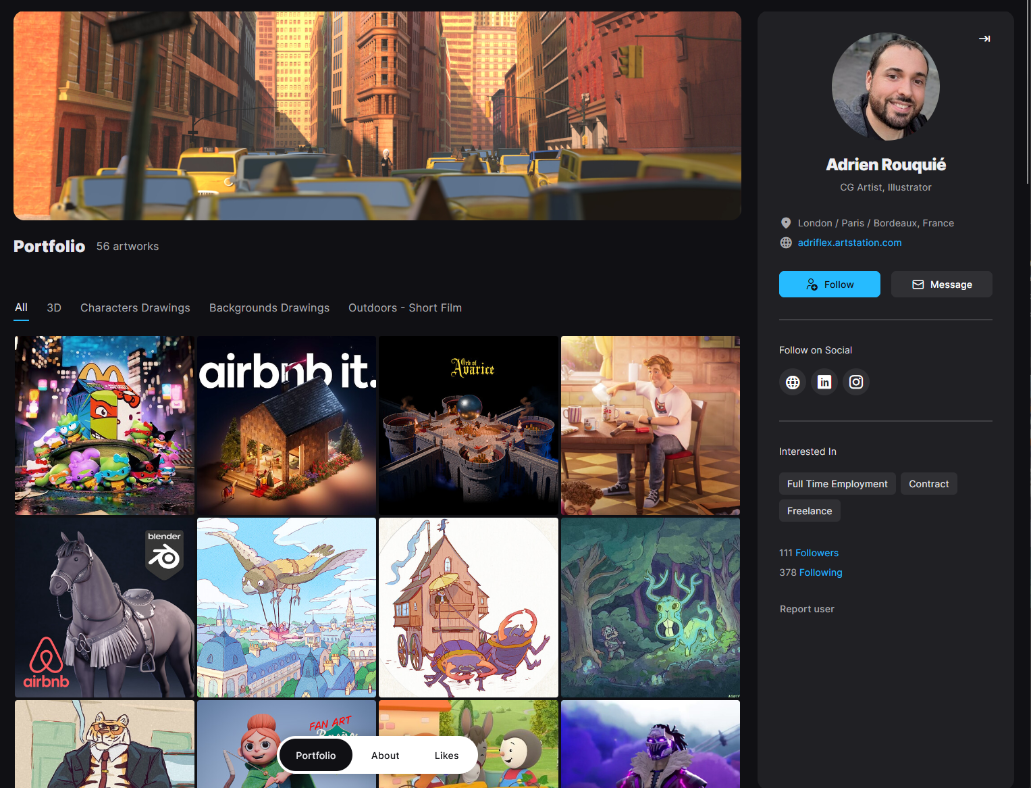Switch to Characters Drawings tab
The height and width of the screenshot is (788, 1031).
click(135, 308)
